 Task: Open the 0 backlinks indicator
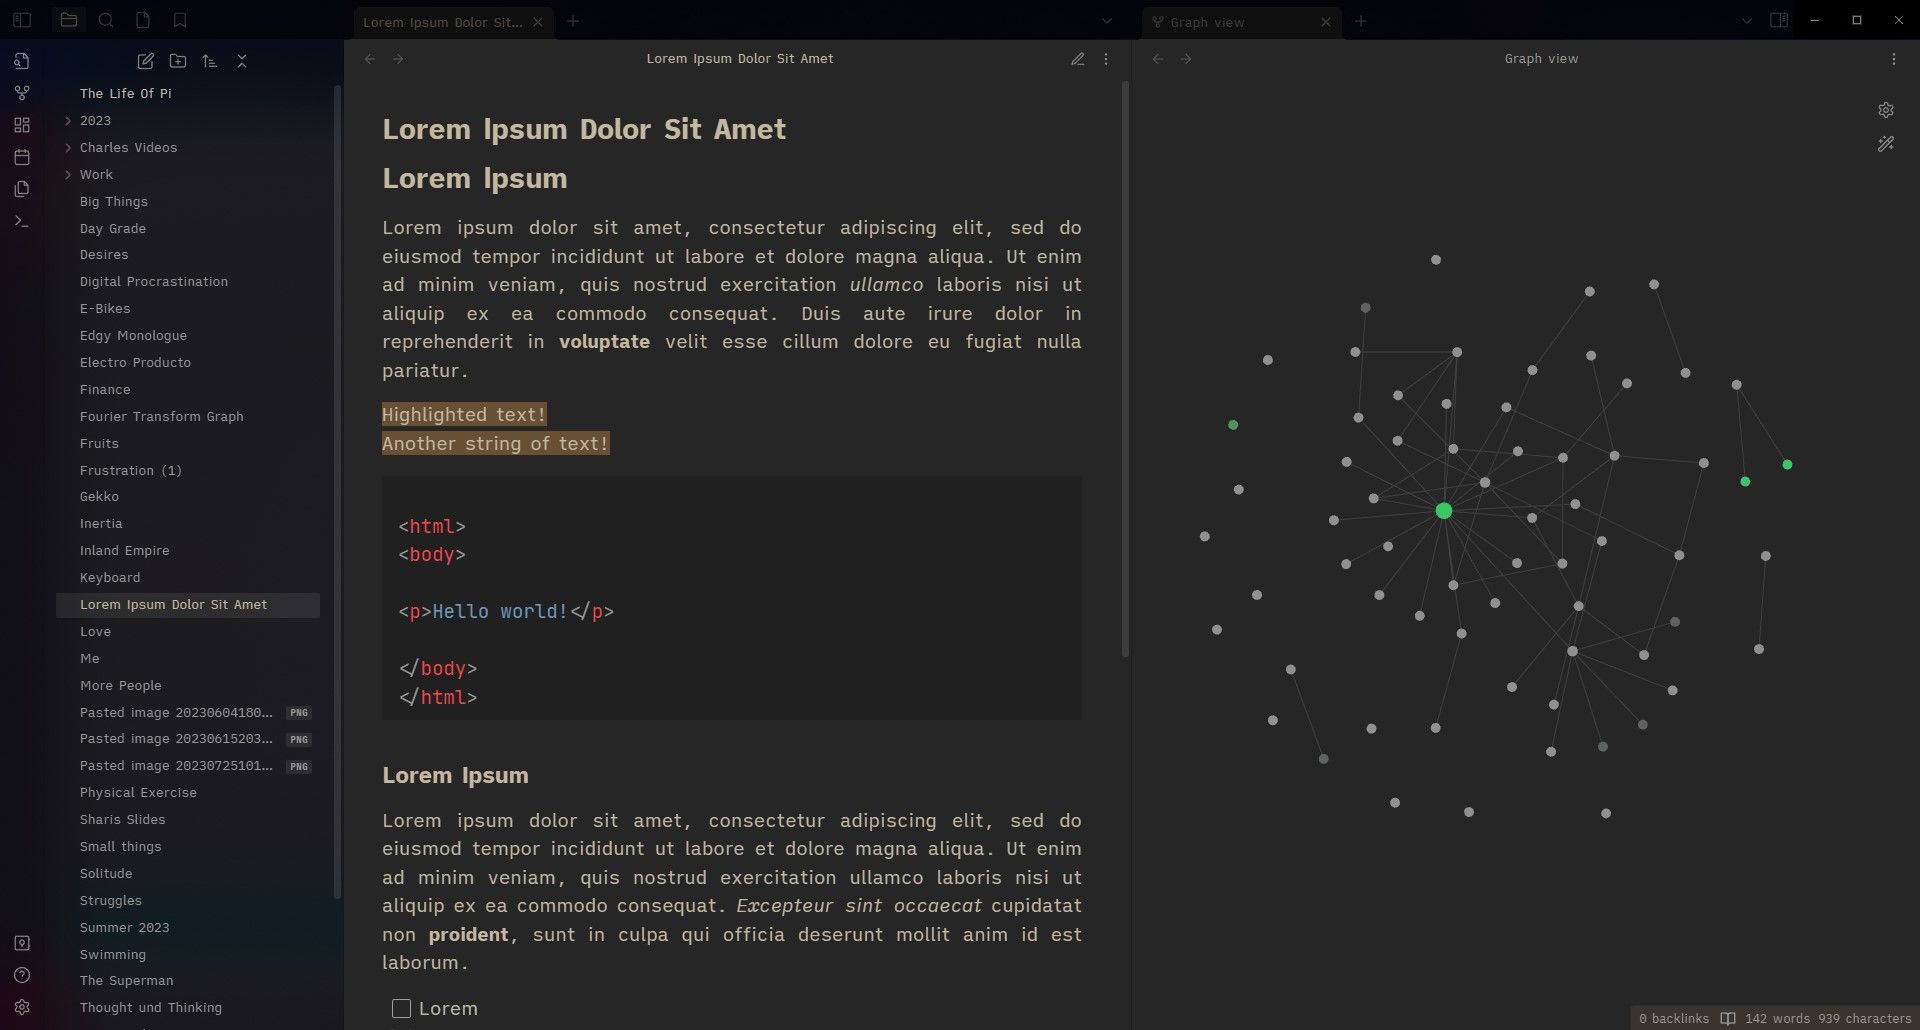tap(1673, 1018)
